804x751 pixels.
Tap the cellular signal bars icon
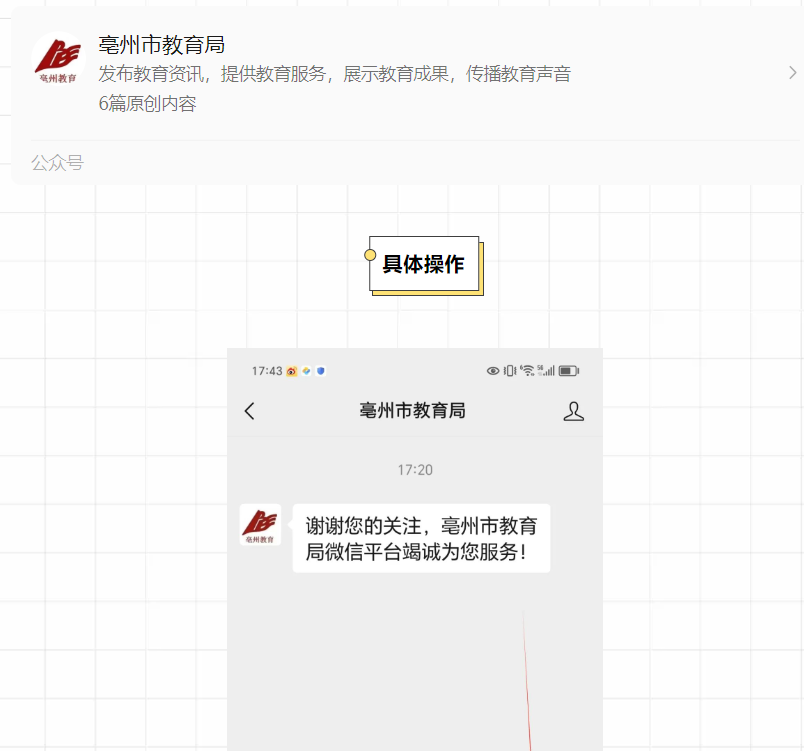[547, 371]
